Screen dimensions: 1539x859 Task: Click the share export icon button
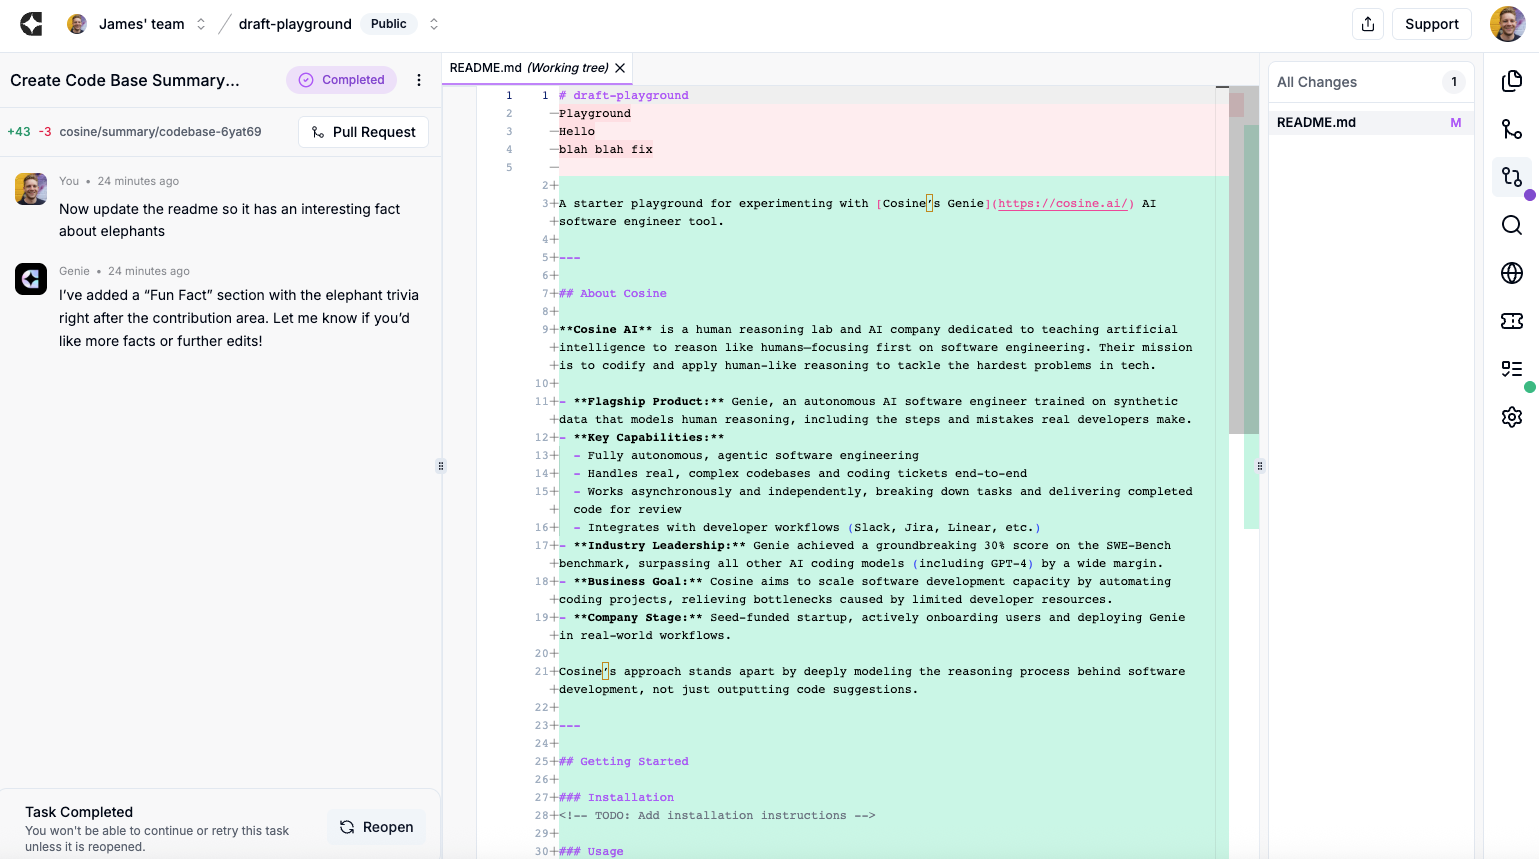(x=1368, y=24)
